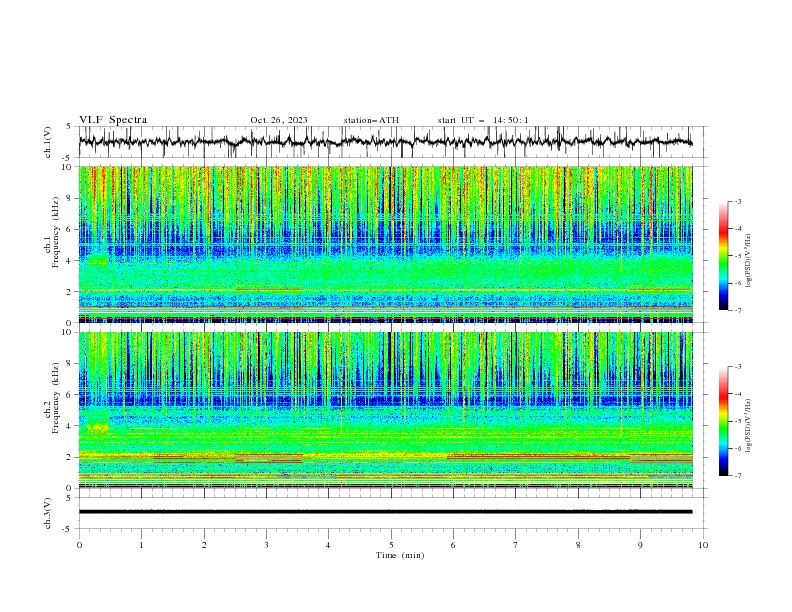Click the ch.1 voltage waveform trace
Screen dimensions: 792x612
tap(385, 142)
